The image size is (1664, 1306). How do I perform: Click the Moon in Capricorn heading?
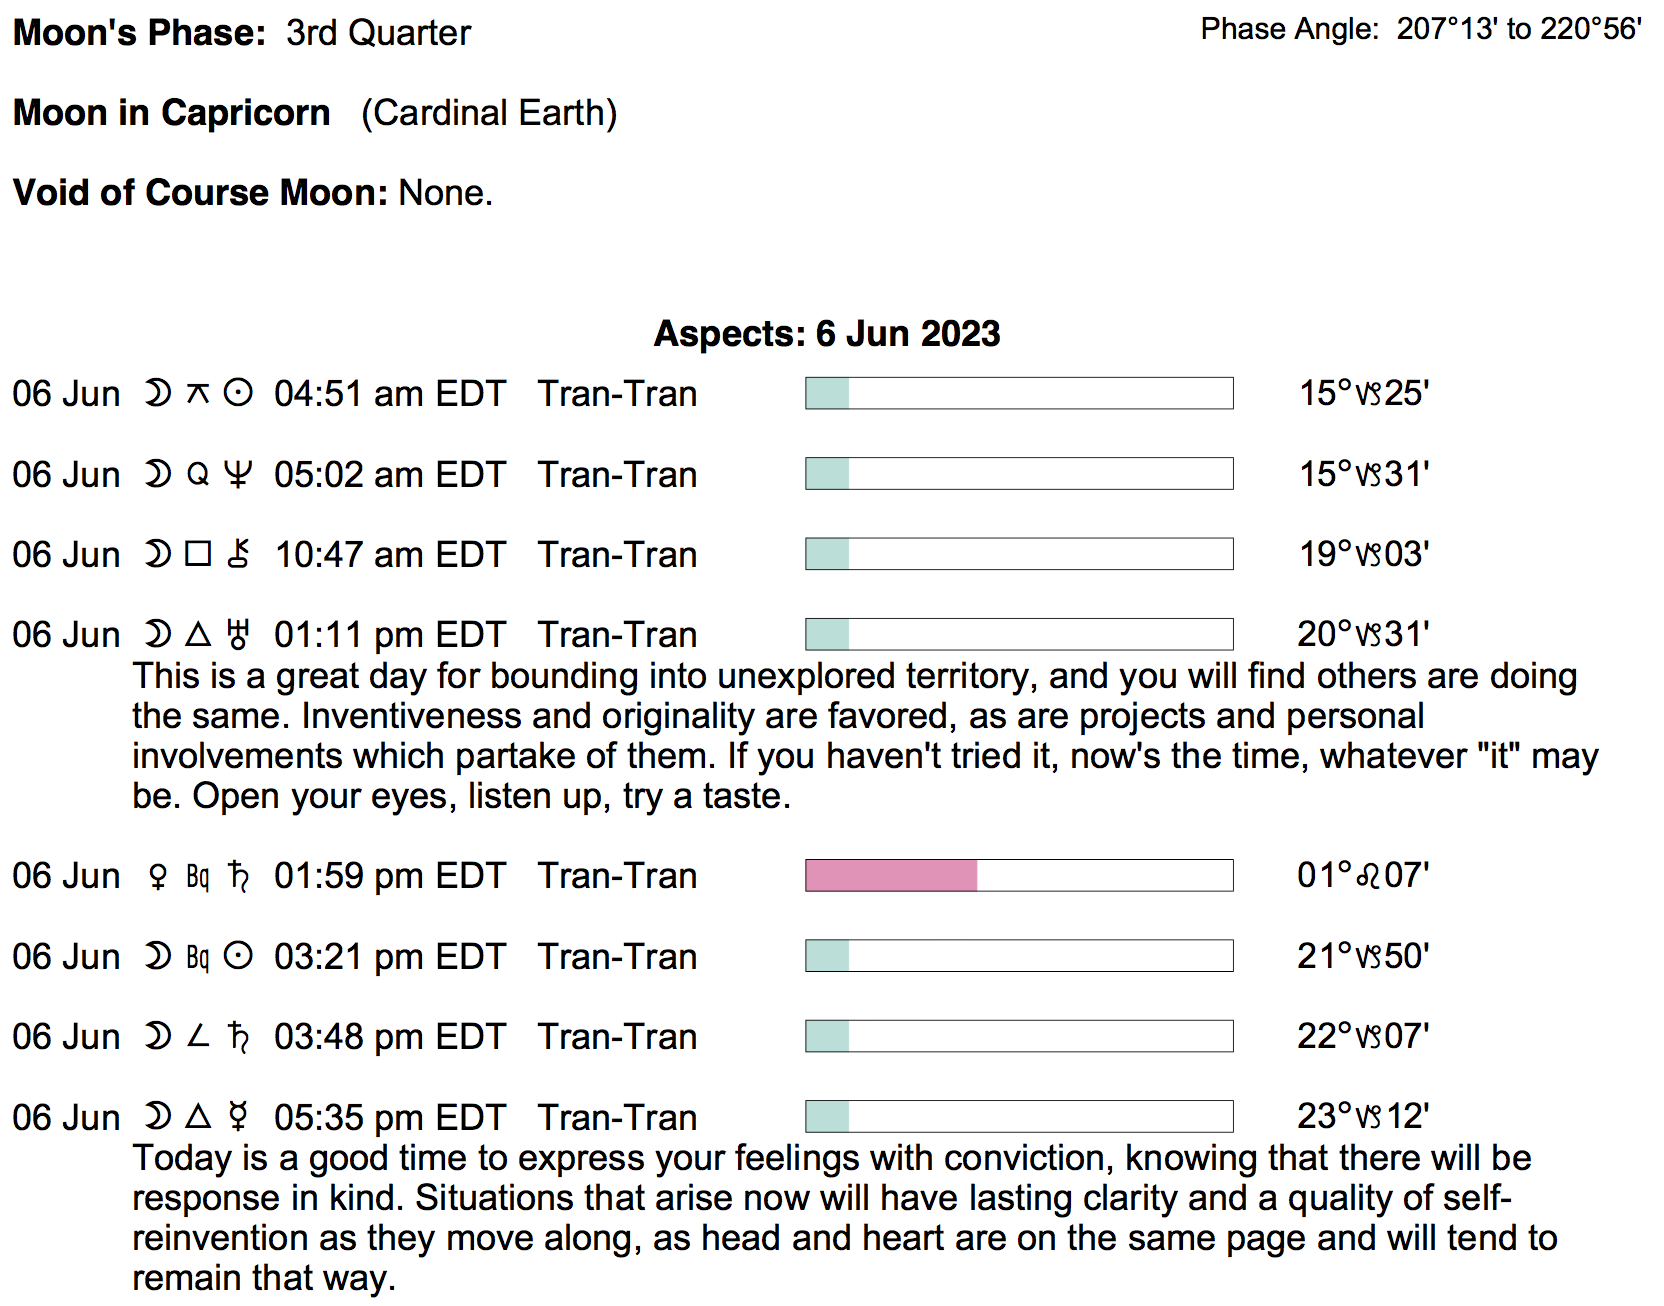coord(171,113)
